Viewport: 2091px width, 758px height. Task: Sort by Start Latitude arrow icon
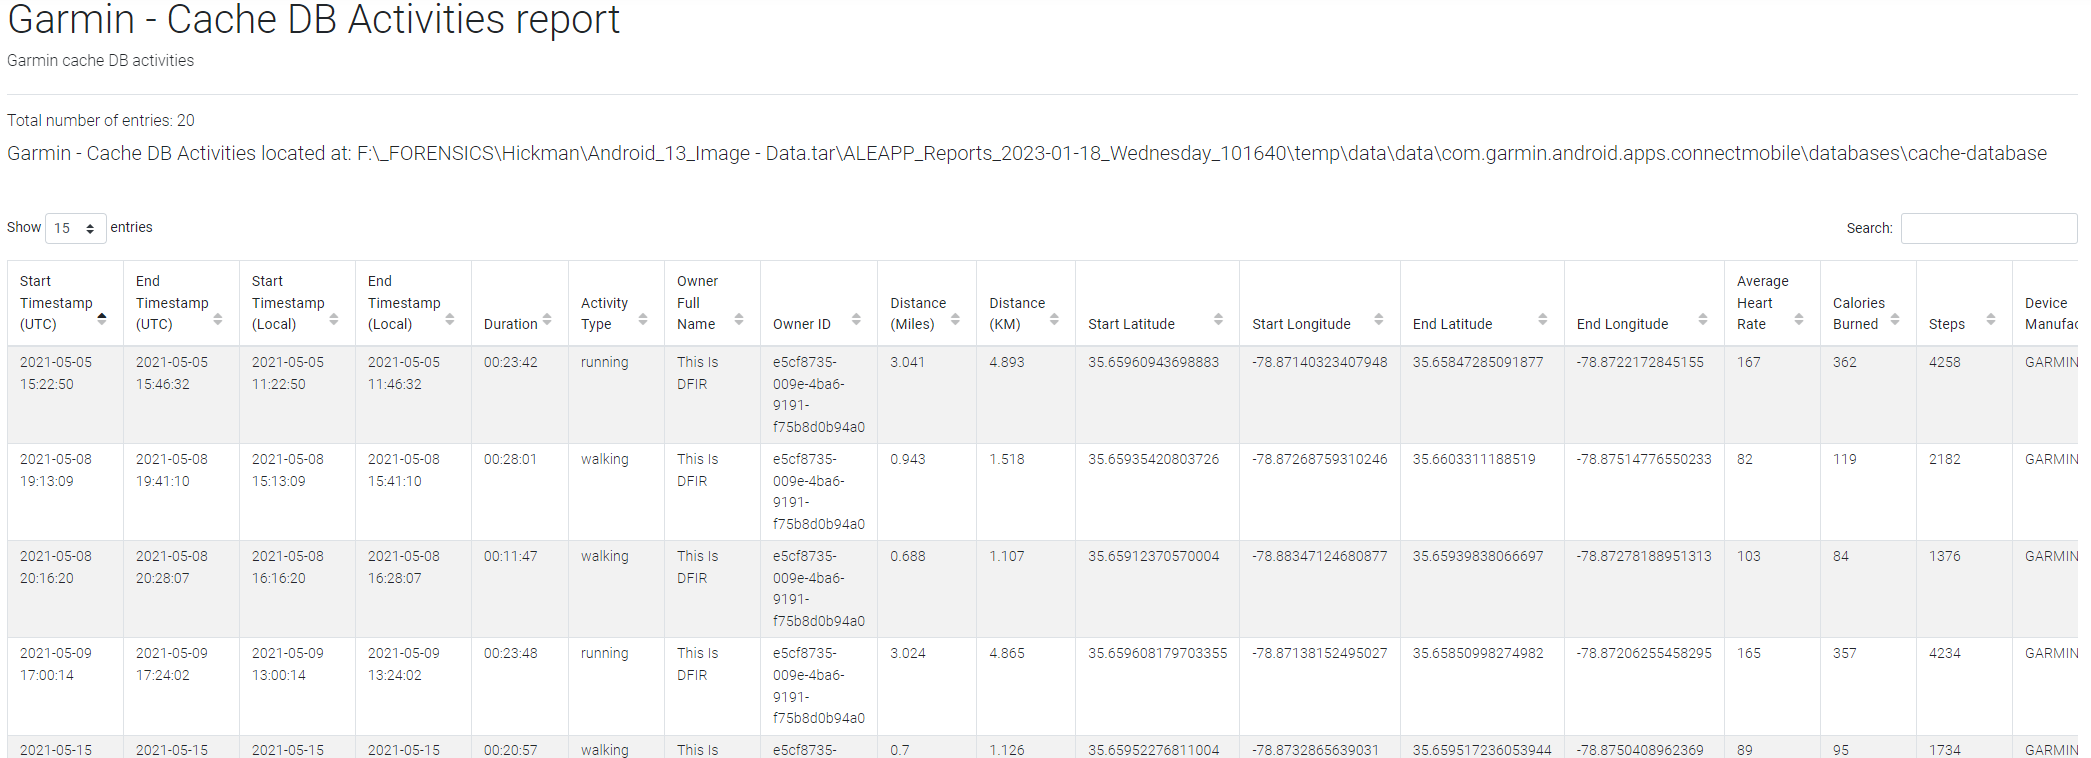1218,319
